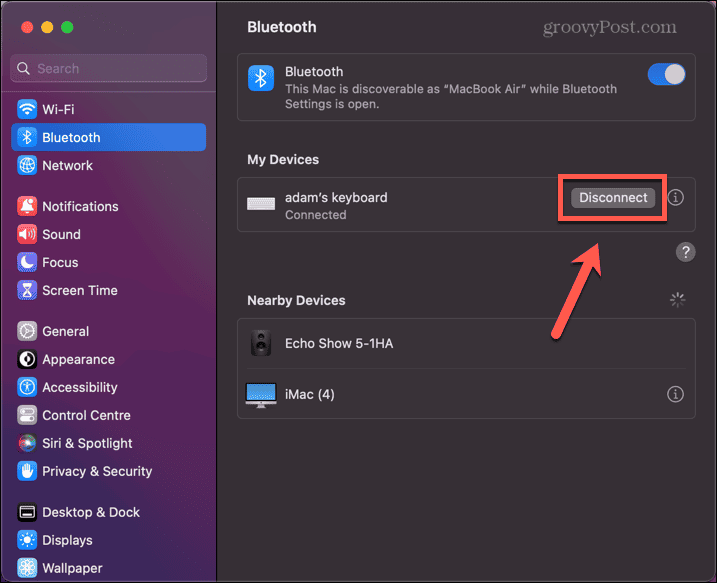Click the adam's keyboard name
Image resolution: width=717 pixels, height=583 pixels.
[336, 198]
